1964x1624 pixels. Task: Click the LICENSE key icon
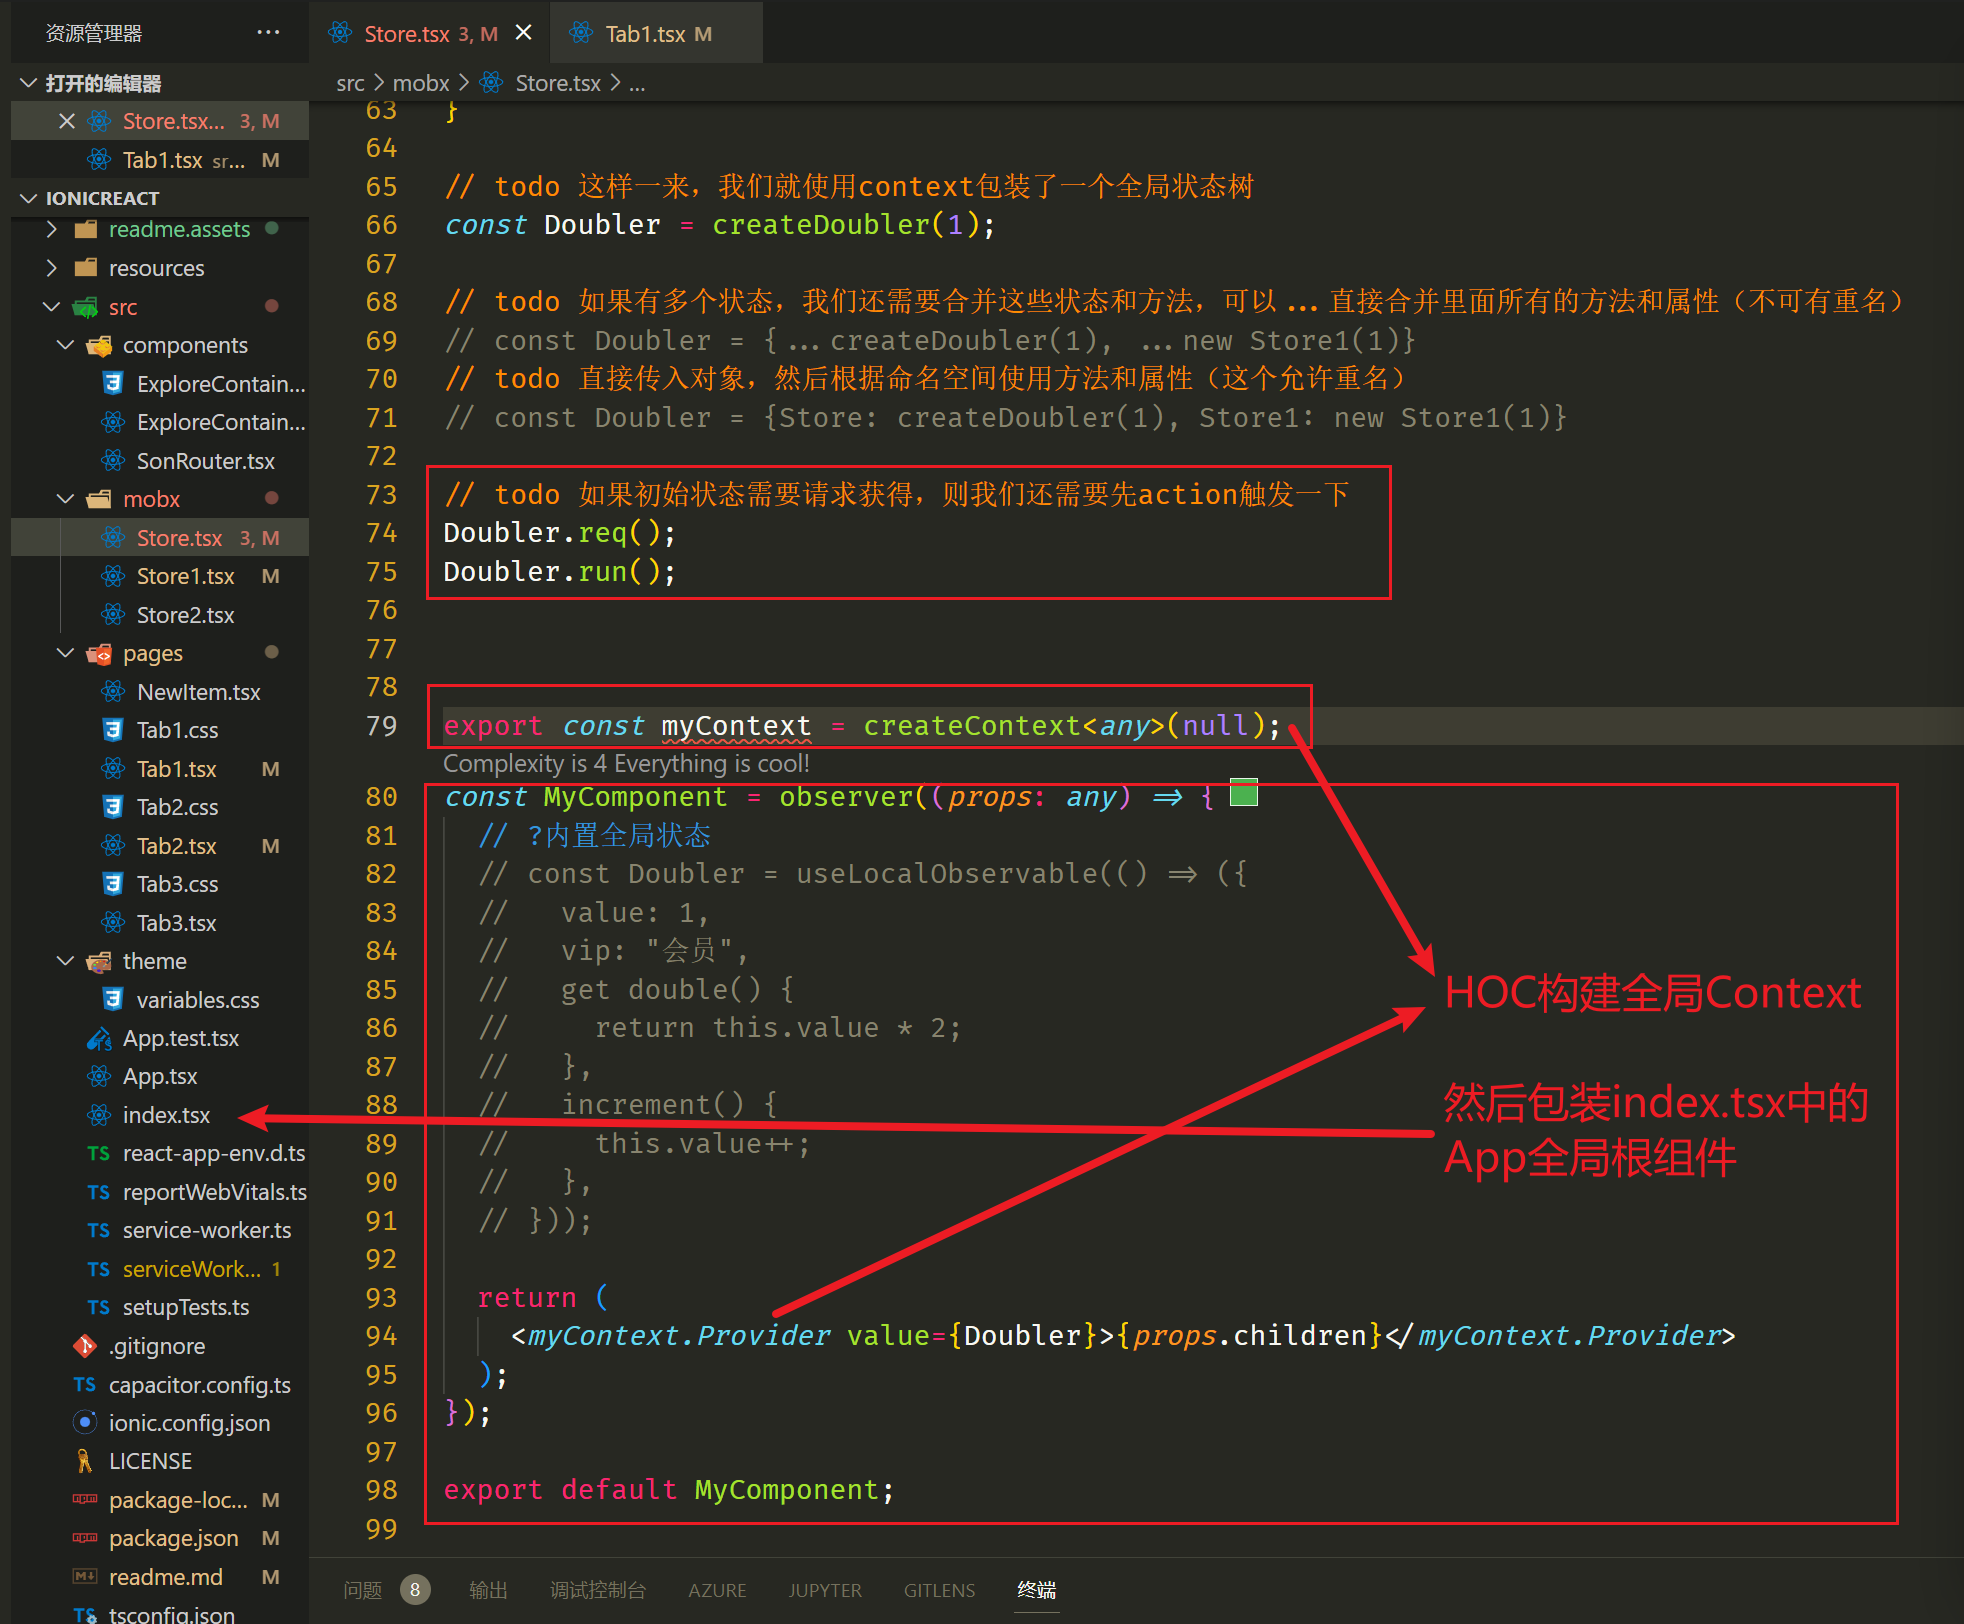(85, 1461)
